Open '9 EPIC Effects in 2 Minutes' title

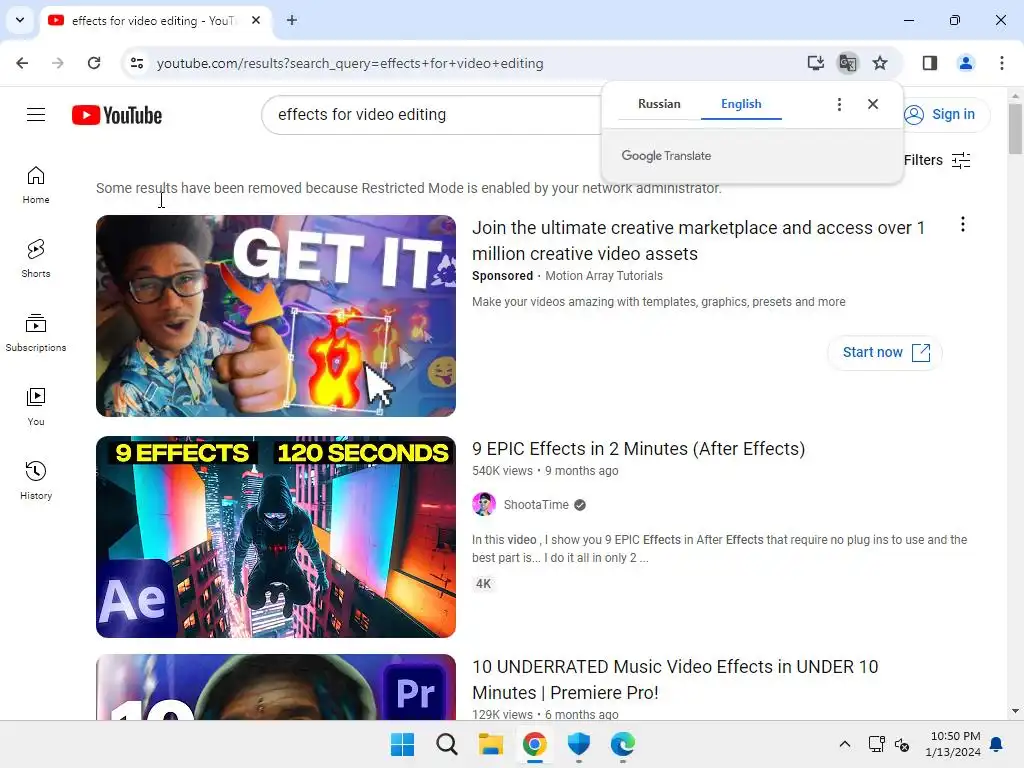[638, 449]
